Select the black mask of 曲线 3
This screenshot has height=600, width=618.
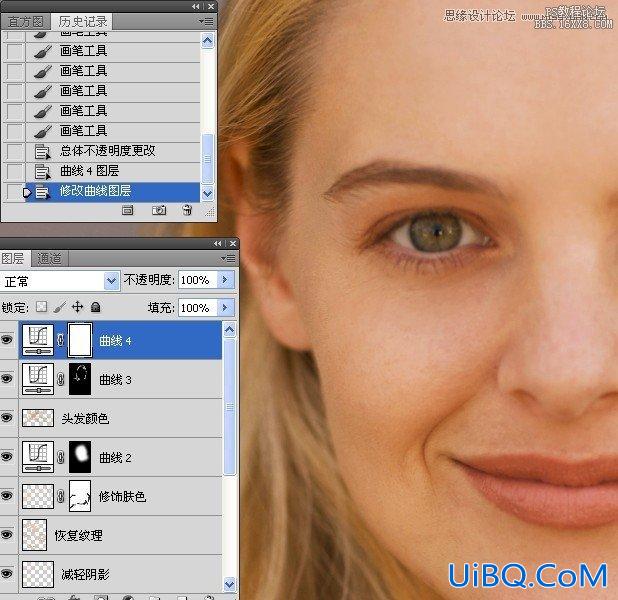click(80, 379)
